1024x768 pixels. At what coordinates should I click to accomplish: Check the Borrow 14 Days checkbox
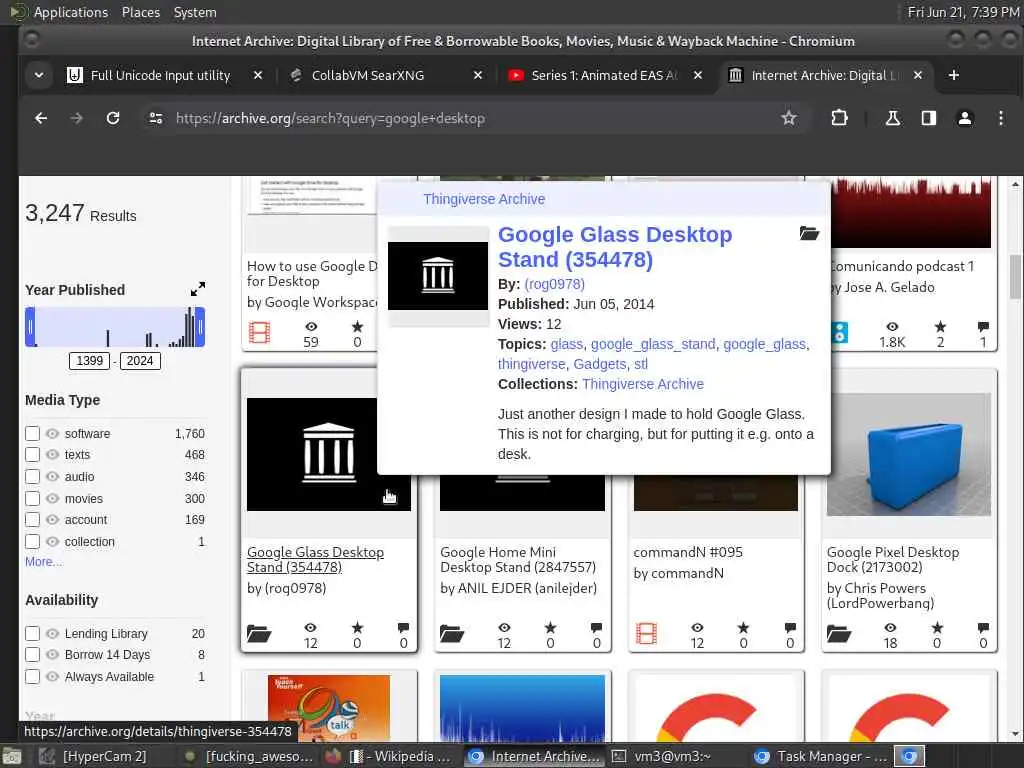33,654
